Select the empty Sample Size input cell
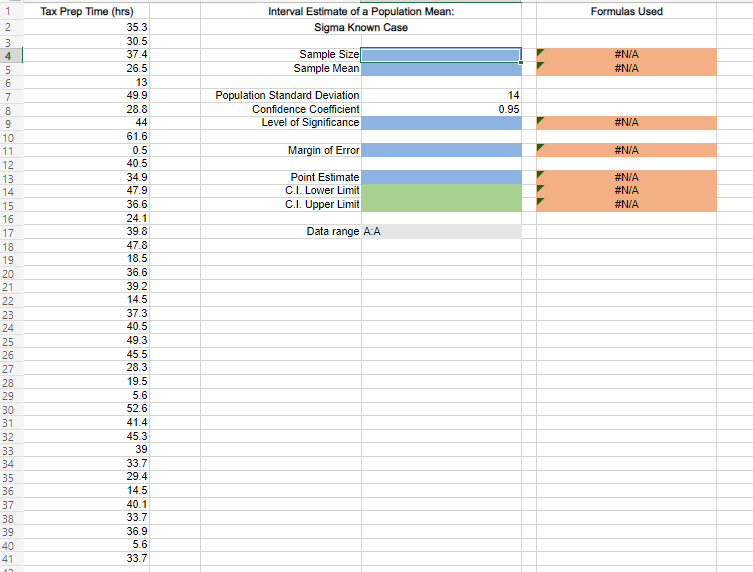Viewport: 753px width, 572px height. click(x=441, y=55)
